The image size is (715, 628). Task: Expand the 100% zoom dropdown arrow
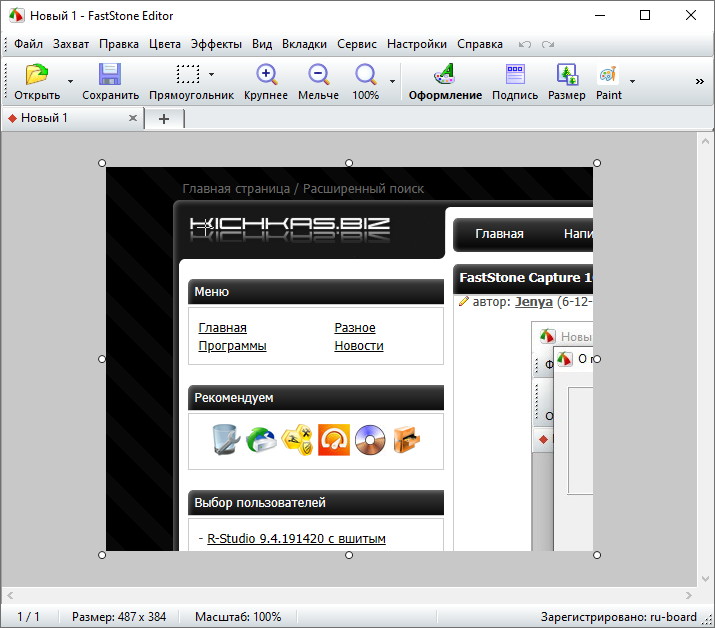(x=392, y=81)
